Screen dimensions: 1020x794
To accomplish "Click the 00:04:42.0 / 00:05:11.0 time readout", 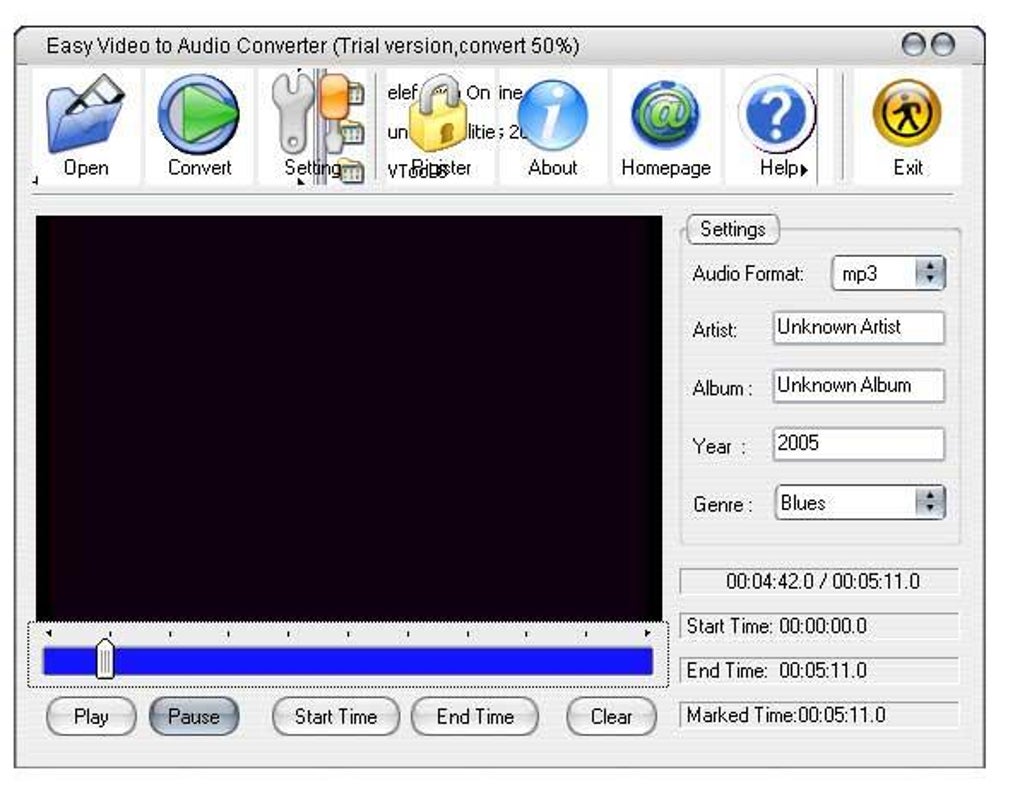I will click(x=820, y=581).
